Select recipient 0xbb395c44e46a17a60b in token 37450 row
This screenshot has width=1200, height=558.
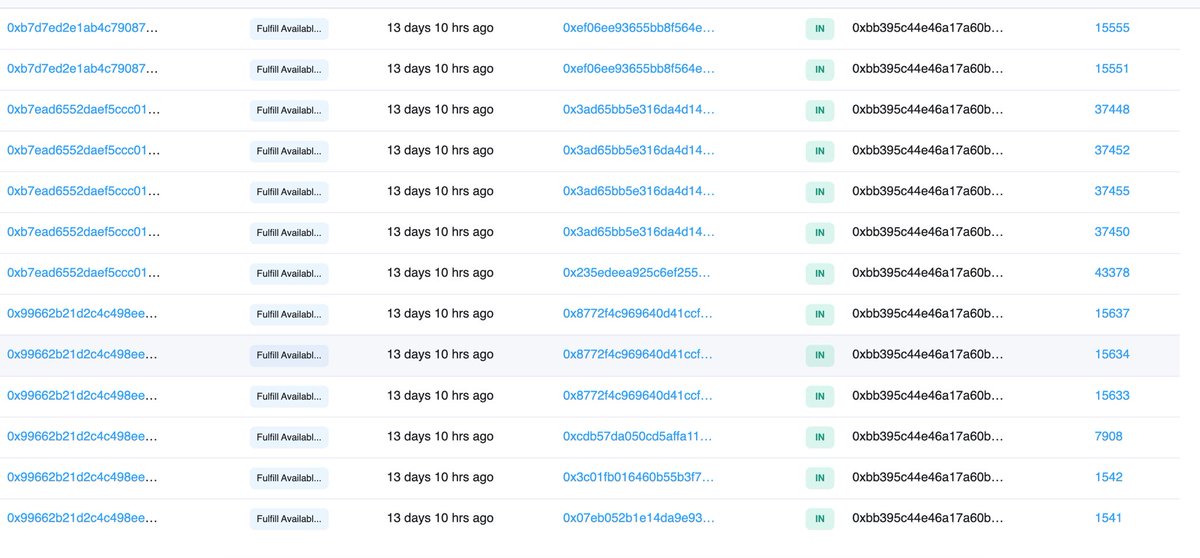coord(928,232)
